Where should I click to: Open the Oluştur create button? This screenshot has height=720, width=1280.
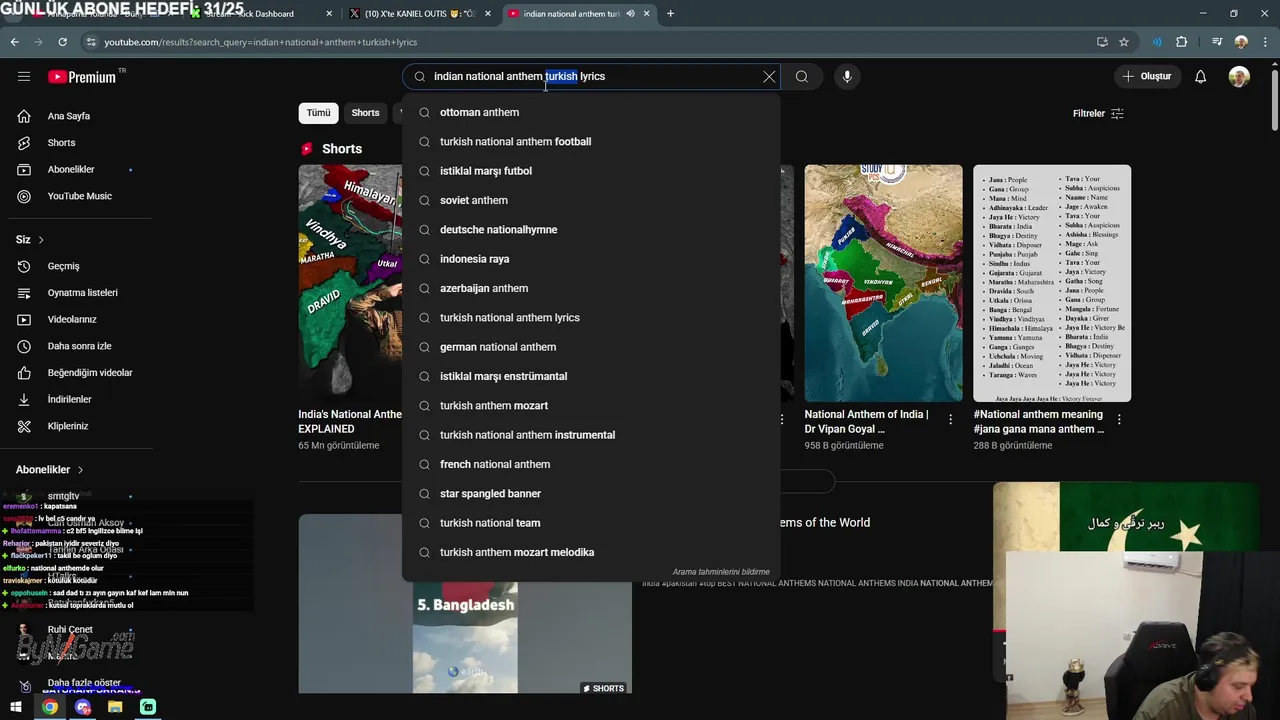pos(1147,77)
